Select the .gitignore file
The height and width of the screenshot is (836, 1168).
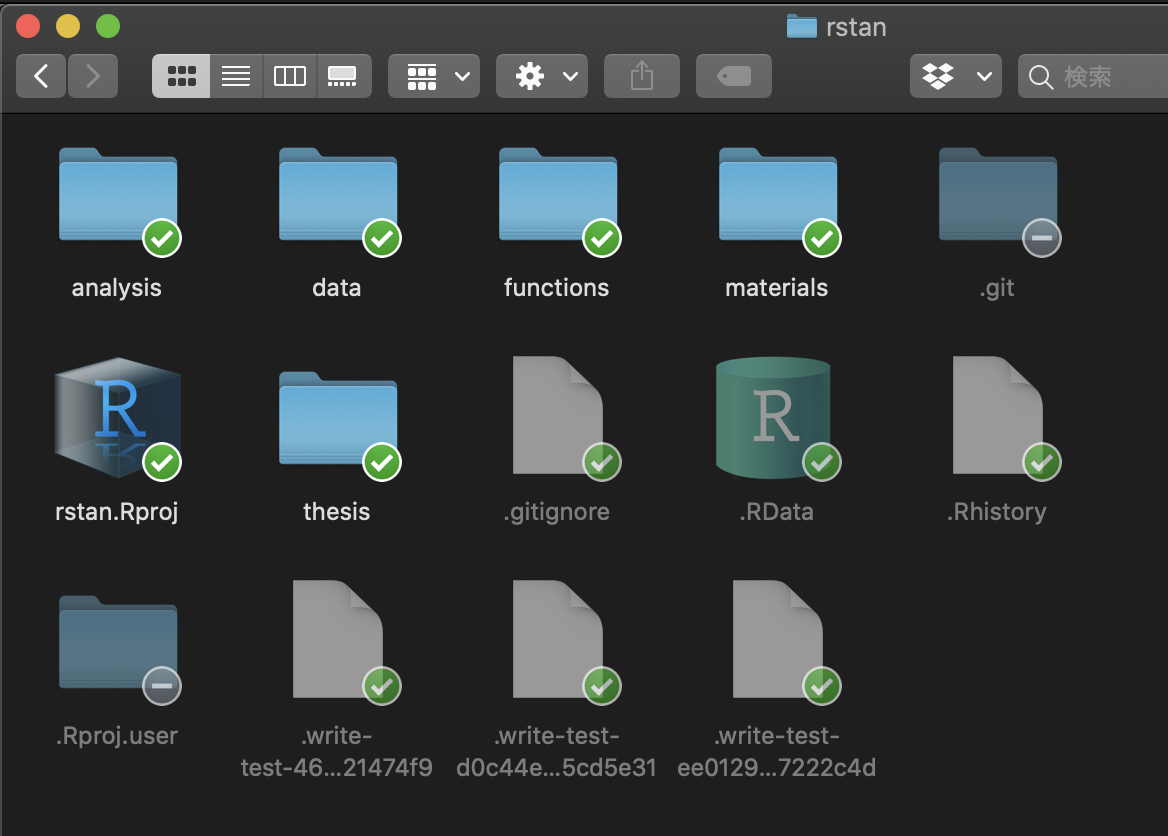(x=557, y=415)
